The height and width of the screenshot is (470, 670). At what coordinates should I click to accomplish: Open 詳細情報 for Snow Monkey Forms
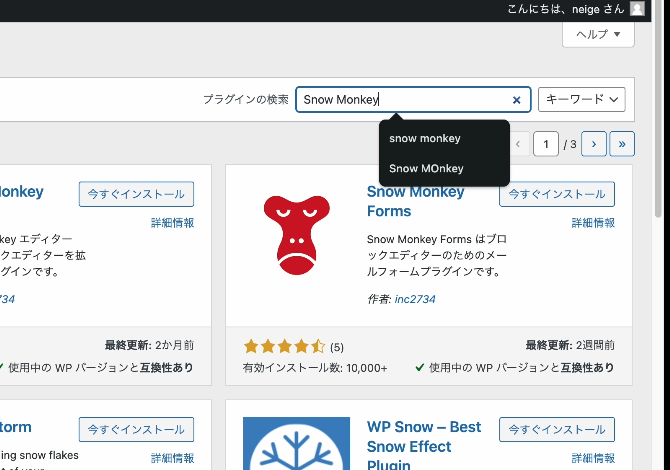pyautogui.click(x=593, y=223)
